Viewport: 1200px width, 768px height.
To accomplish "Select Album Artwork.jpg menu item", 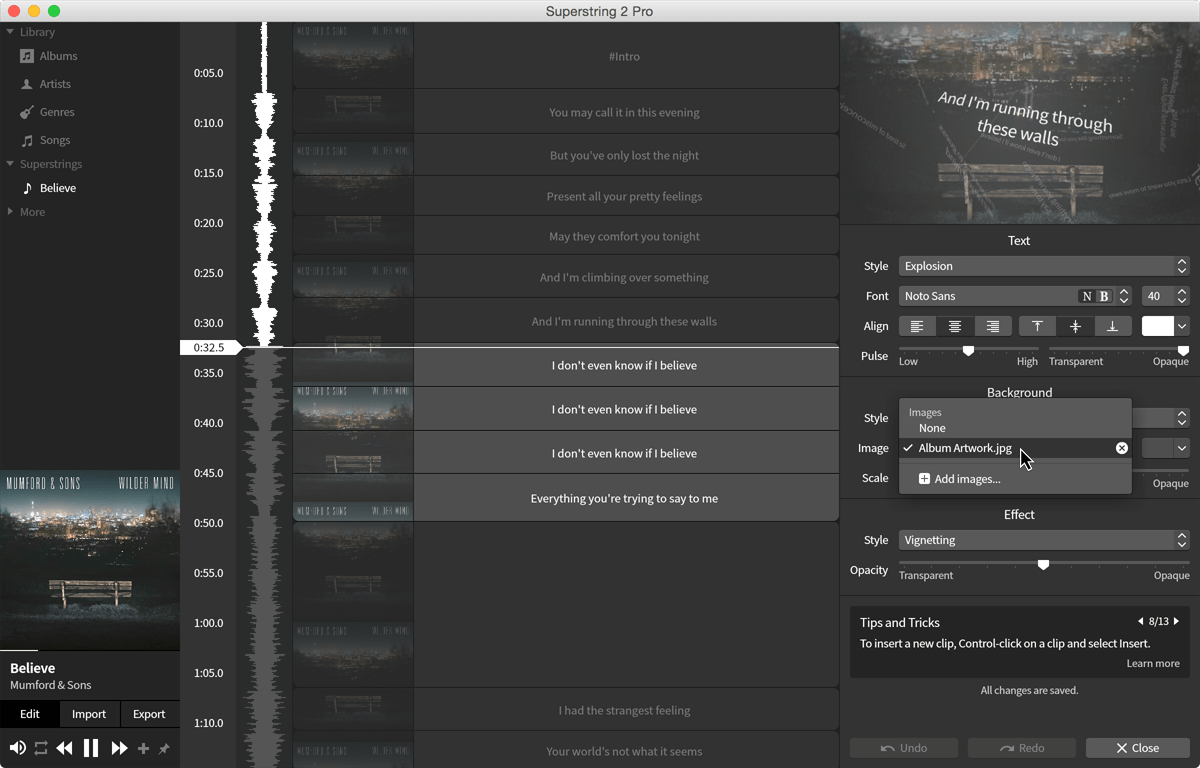I will [x=1015, y=448].
